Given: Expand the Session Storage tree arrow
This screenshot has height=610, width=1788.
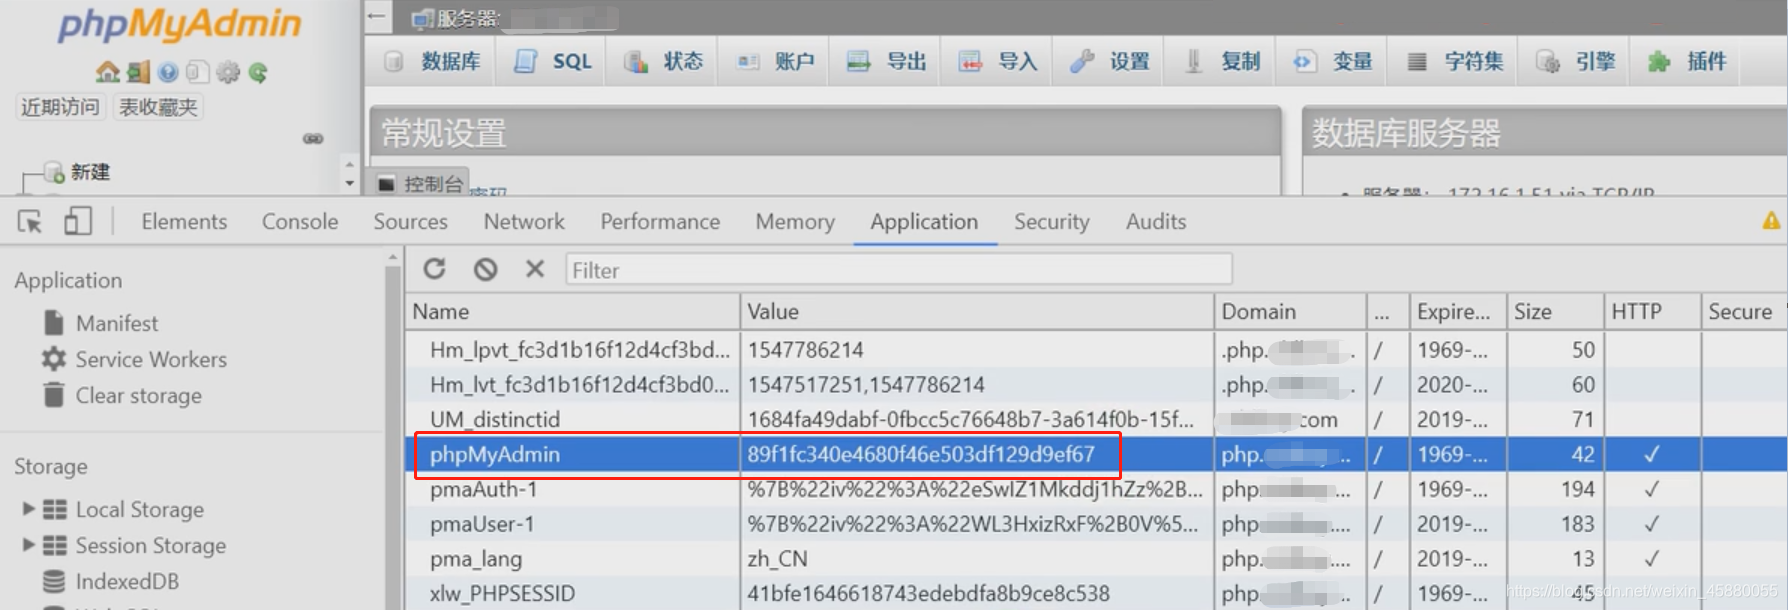Looking at the screenshot, I should (29, 545).
